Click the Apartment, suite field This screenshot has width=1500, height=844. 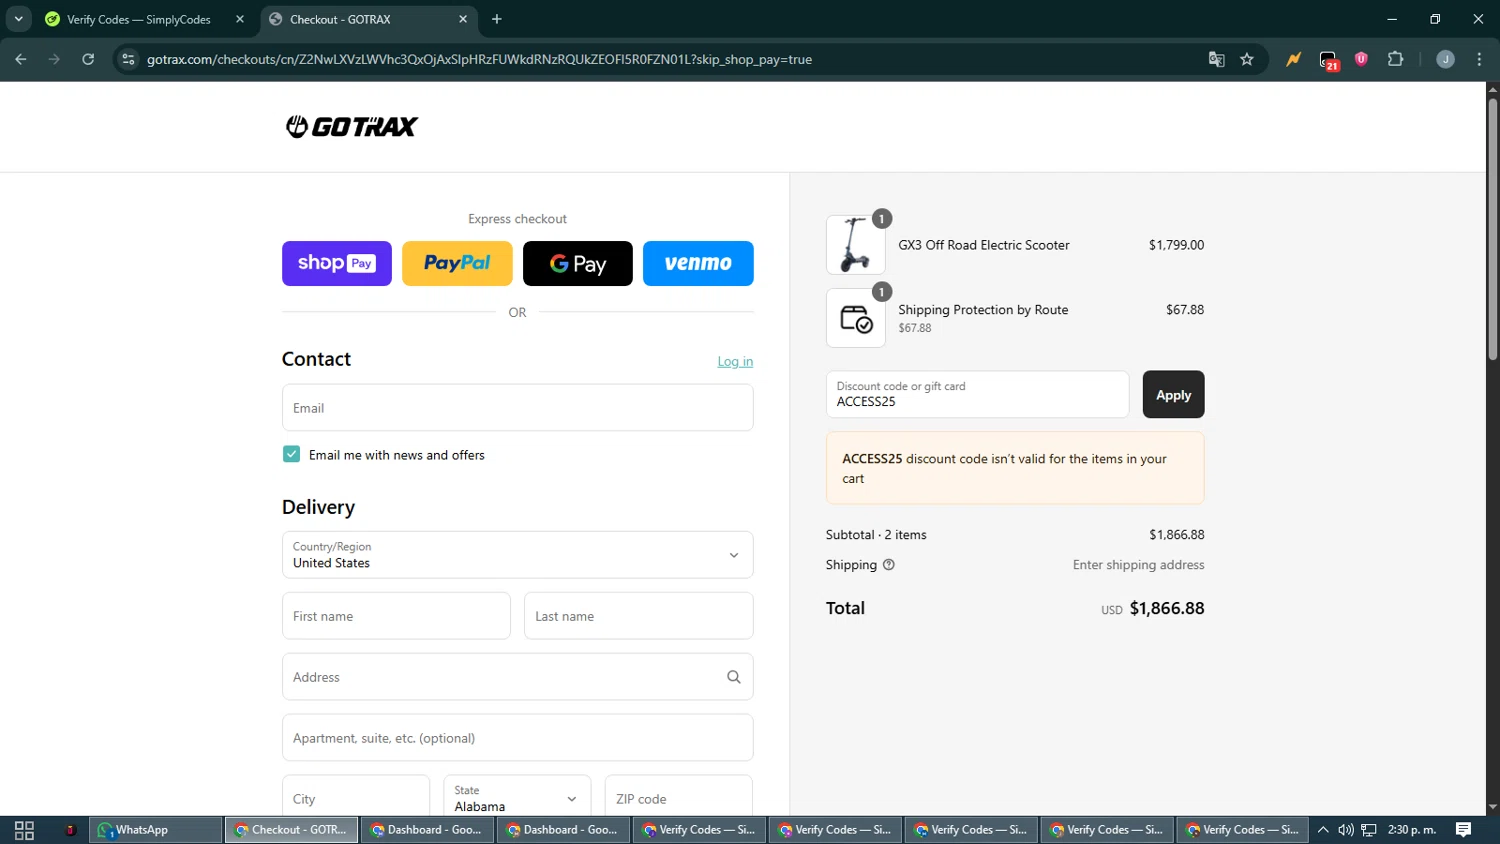518,738
